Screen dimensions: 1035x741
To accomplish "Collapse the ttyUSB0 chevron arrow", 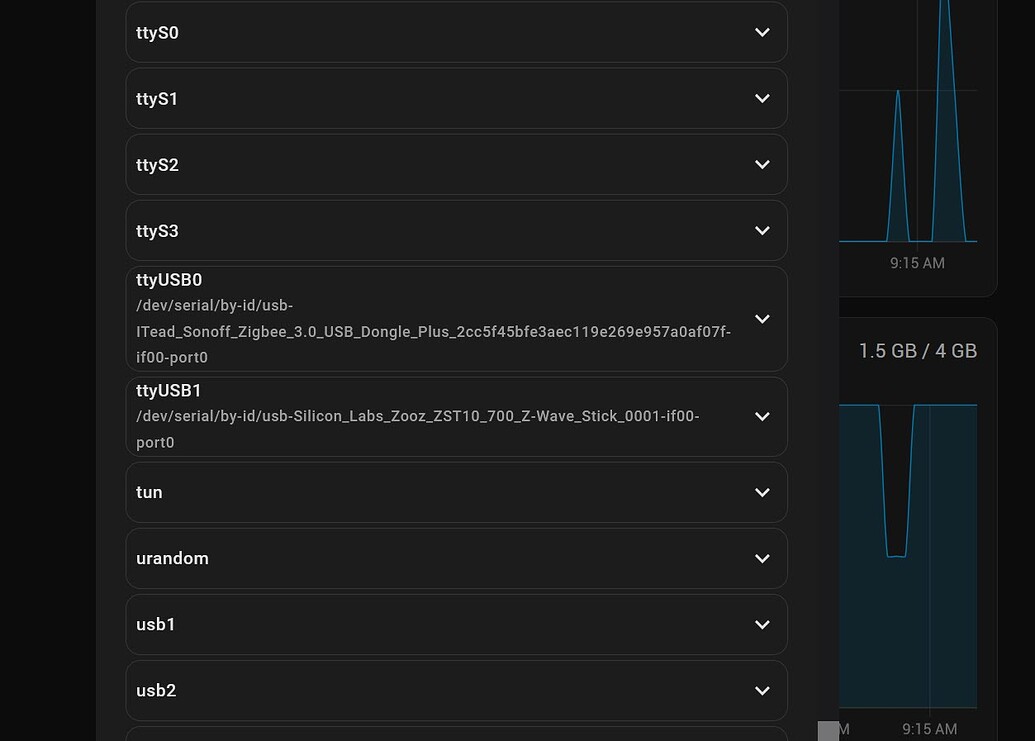I will point(761,318).
